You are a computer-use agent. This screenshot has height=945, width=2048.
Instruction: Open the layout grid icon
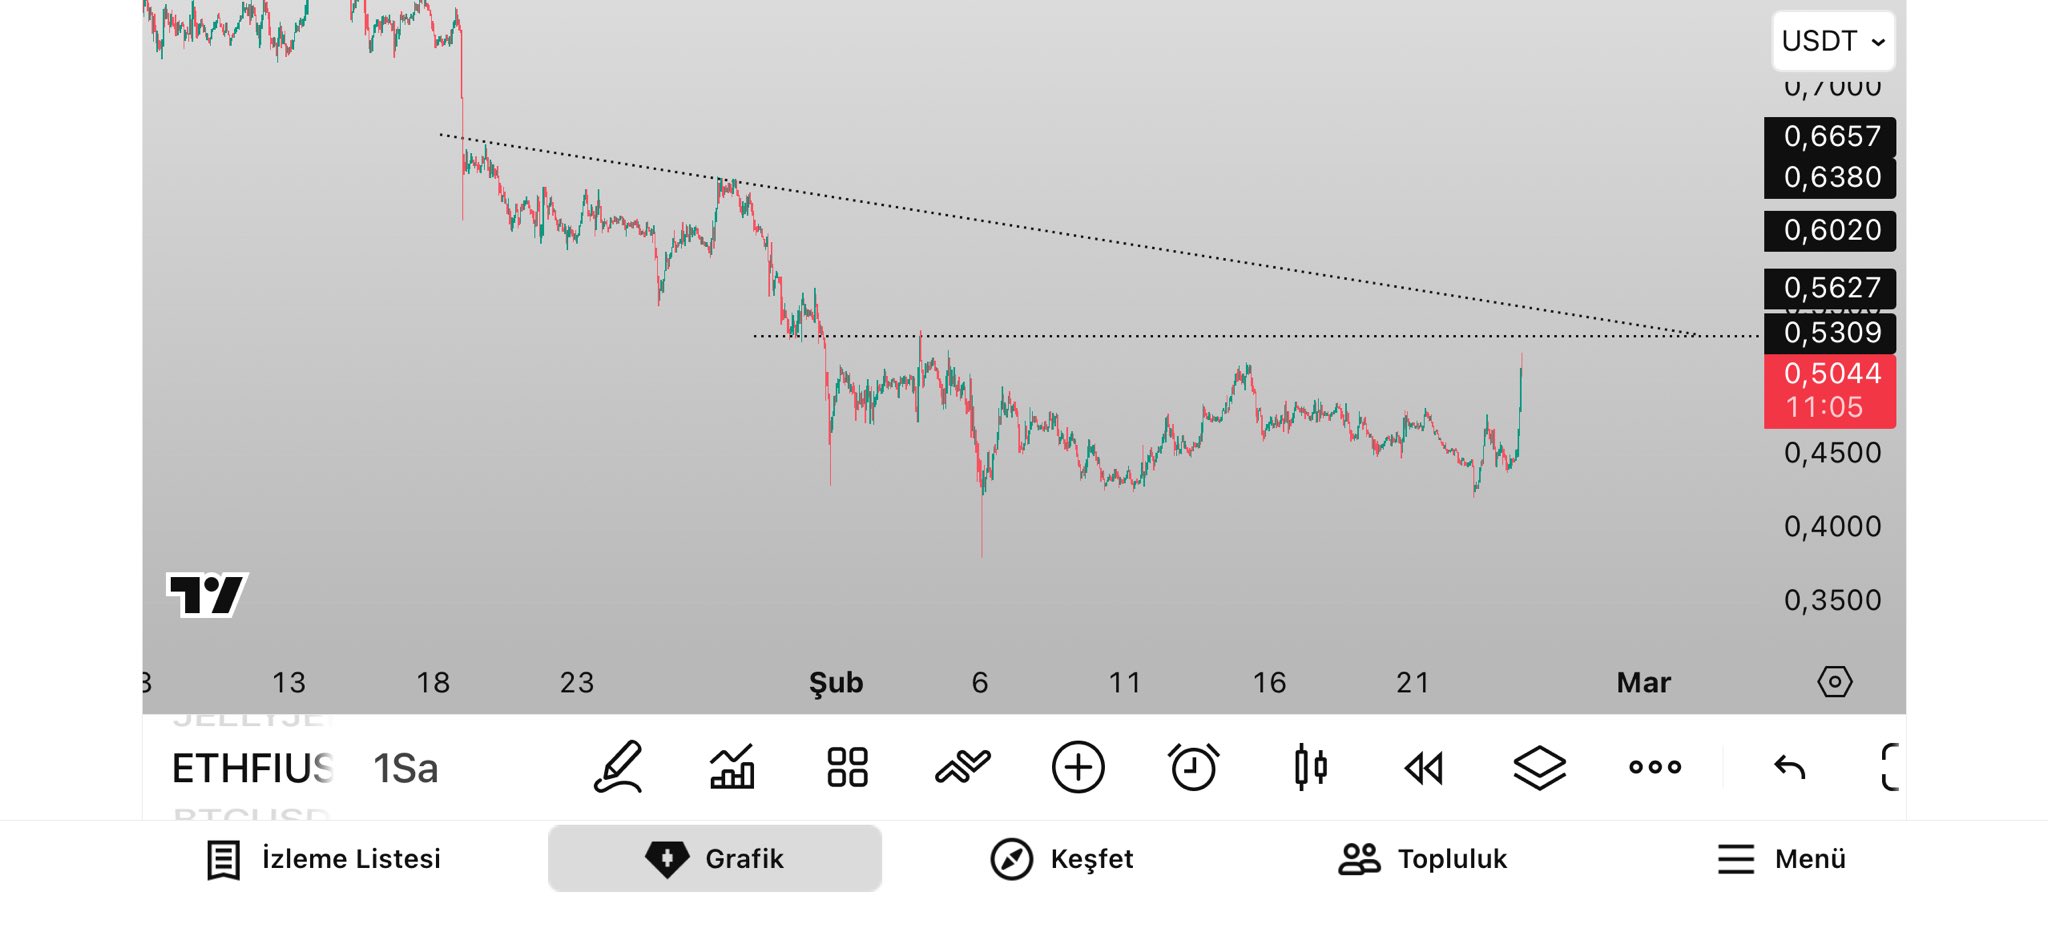coord(847,768)
